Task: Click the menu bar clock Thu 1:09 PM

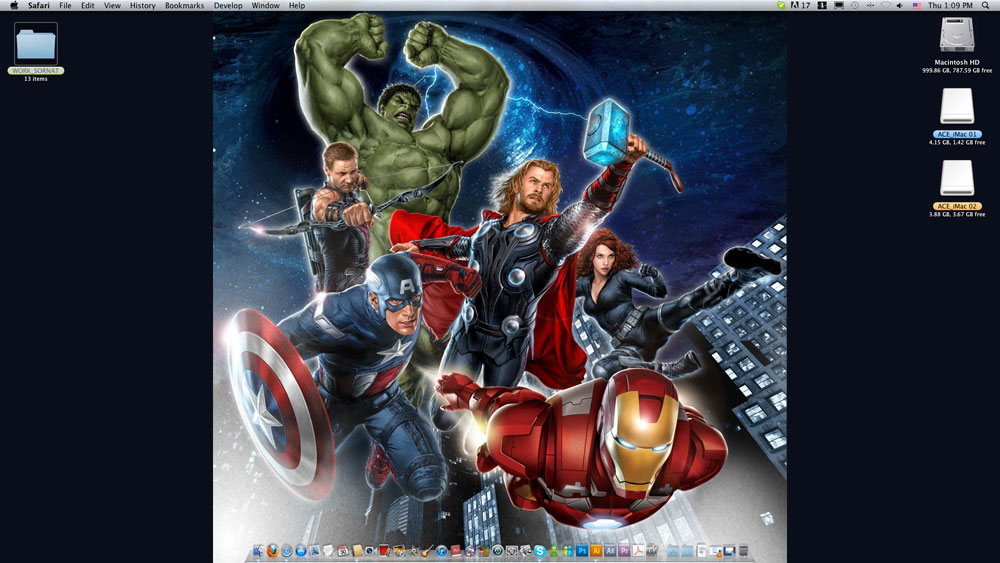Action: point(950,5)
